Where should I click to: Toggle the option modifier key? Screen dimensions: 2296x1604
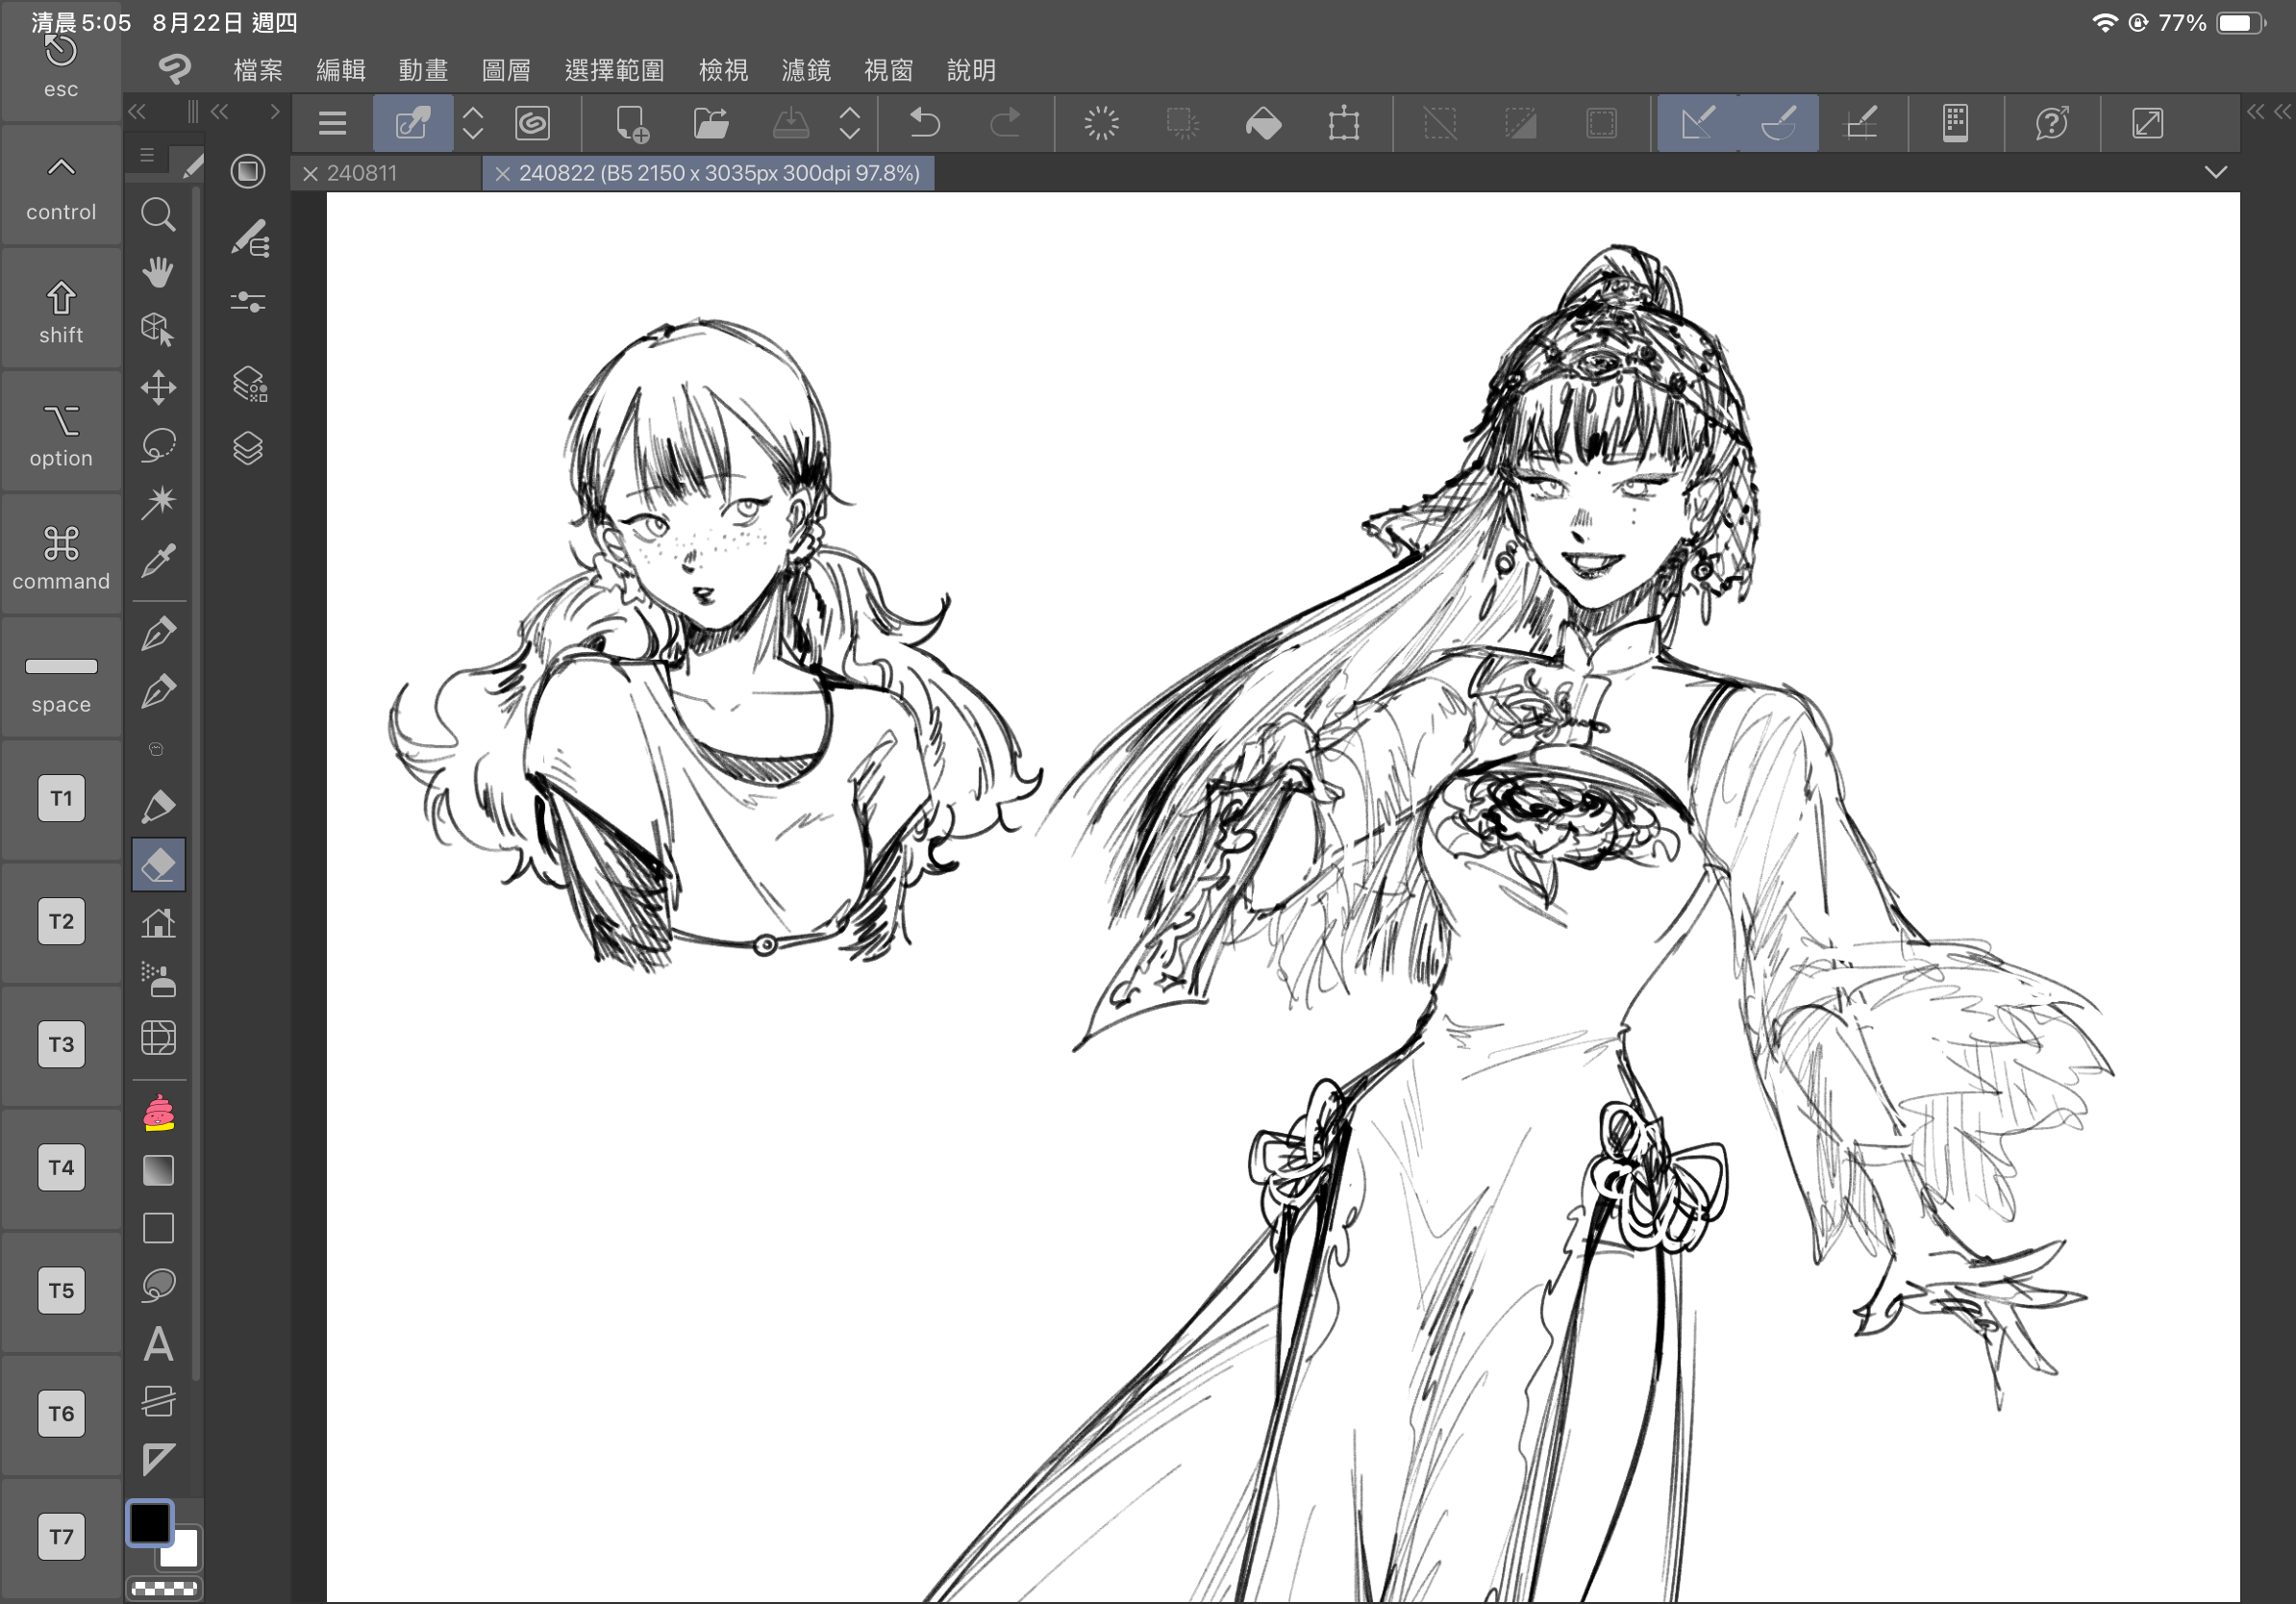click(x=61, y=433)
